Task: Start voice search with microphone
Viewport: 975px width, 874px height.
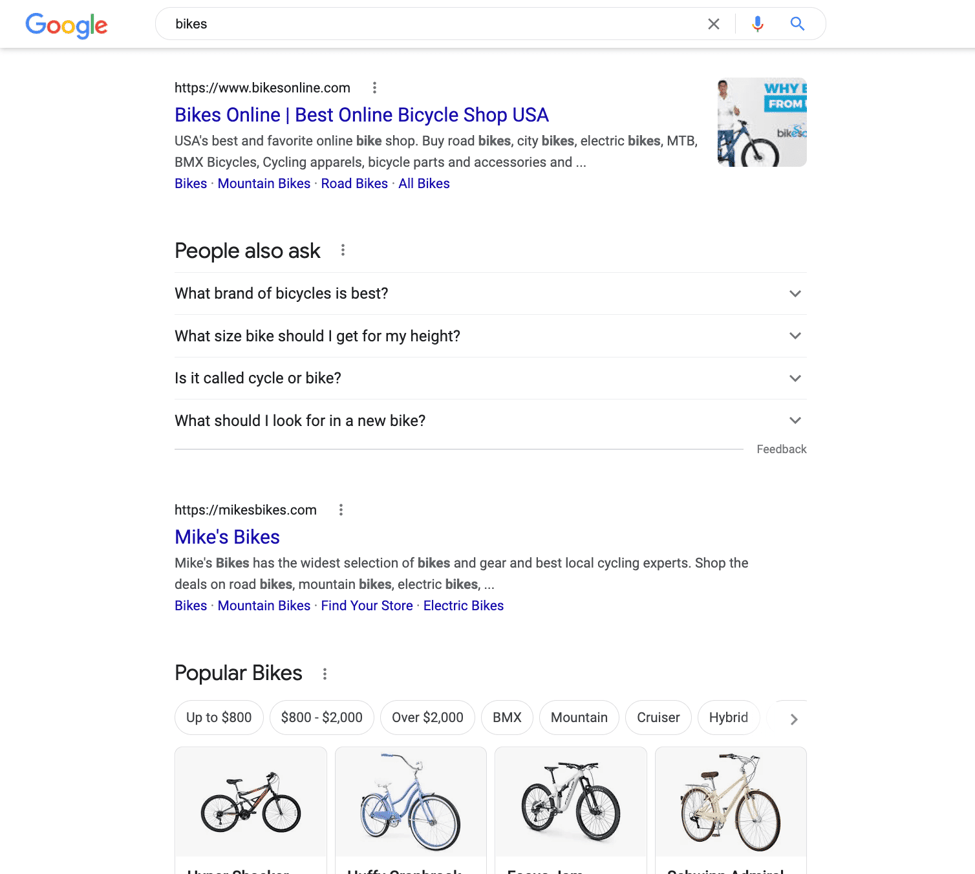Action: tap(757, 24)
